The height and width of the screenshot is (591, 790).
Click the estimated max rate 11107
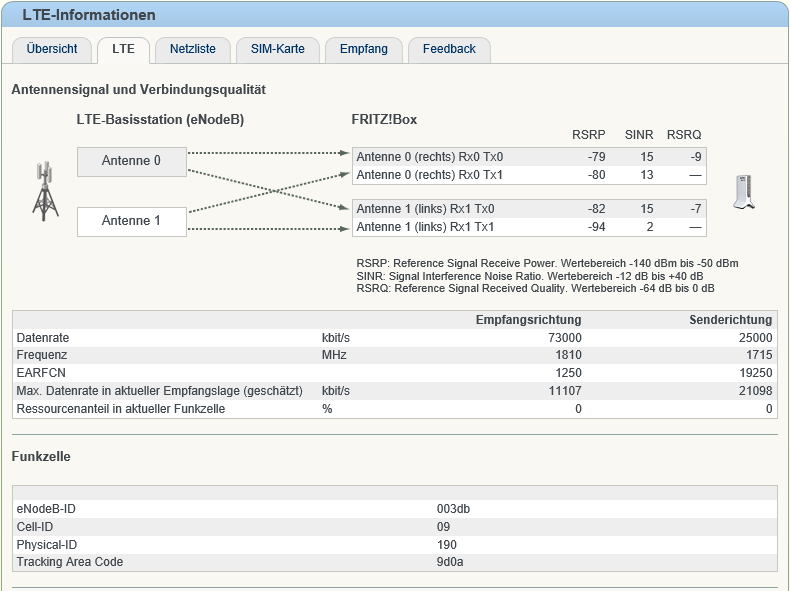pos(565,391)
